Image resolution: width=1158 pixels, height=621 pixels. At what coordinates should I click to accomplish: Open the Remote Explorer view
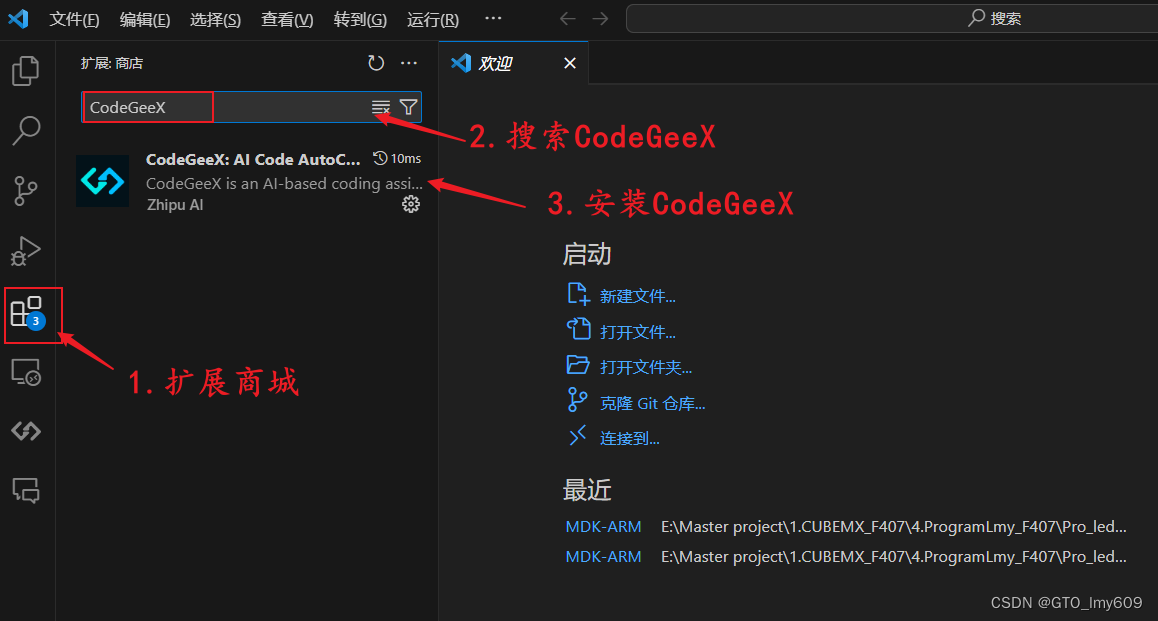click(x=26, y=372)
